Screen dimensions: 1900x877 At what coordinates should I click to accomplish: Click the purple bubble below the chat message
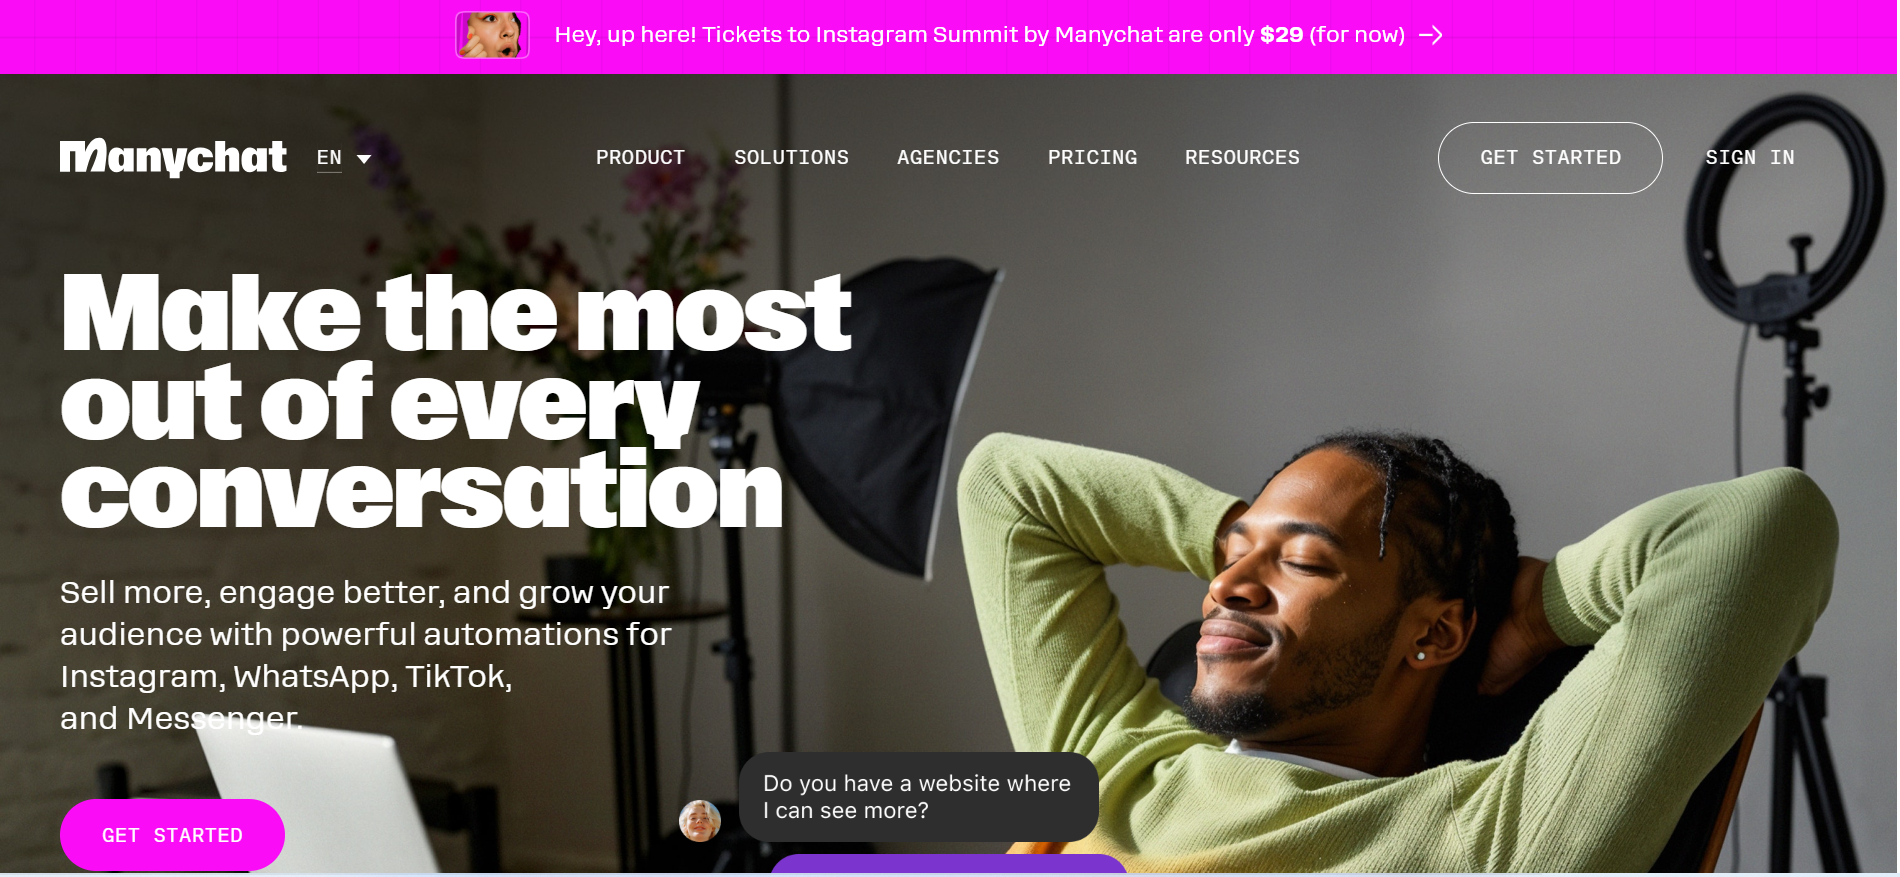948,865
